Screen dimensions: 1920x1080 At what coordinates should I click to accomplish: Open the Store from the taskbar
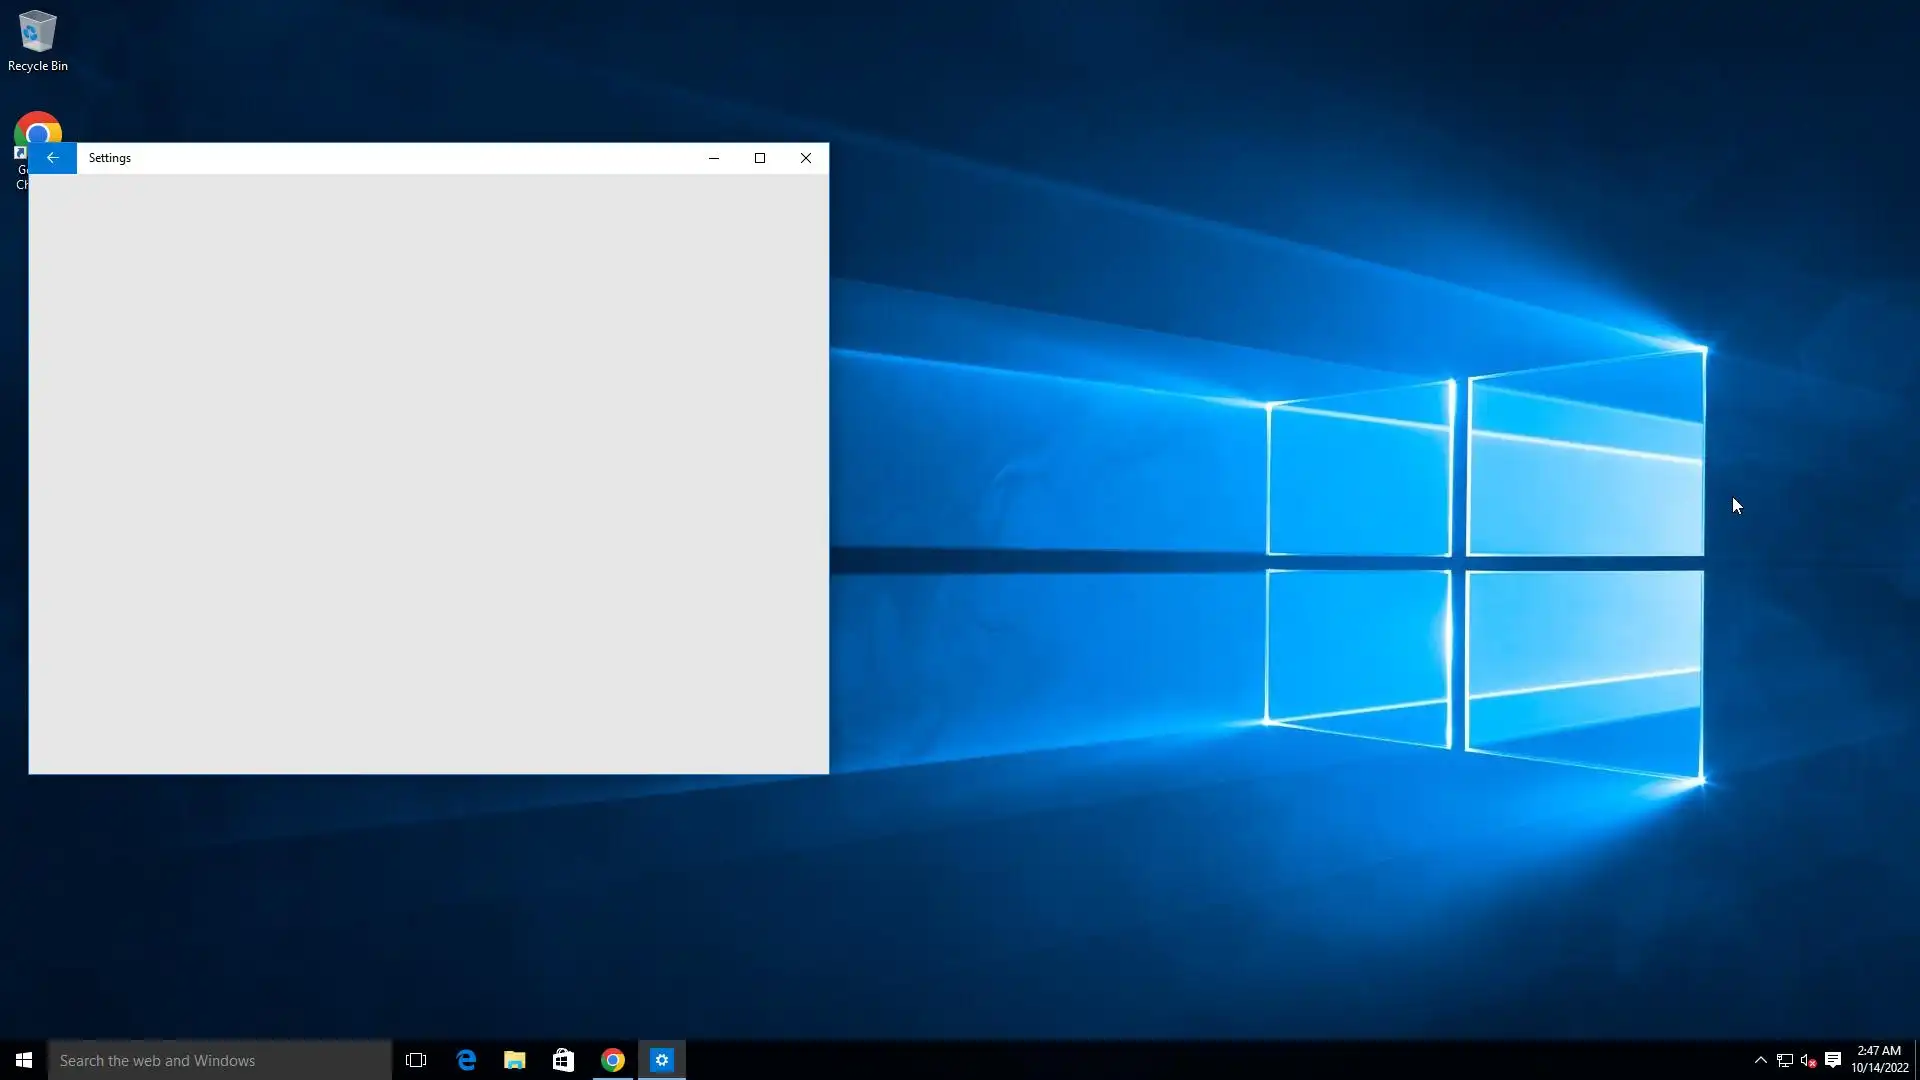563,1060
